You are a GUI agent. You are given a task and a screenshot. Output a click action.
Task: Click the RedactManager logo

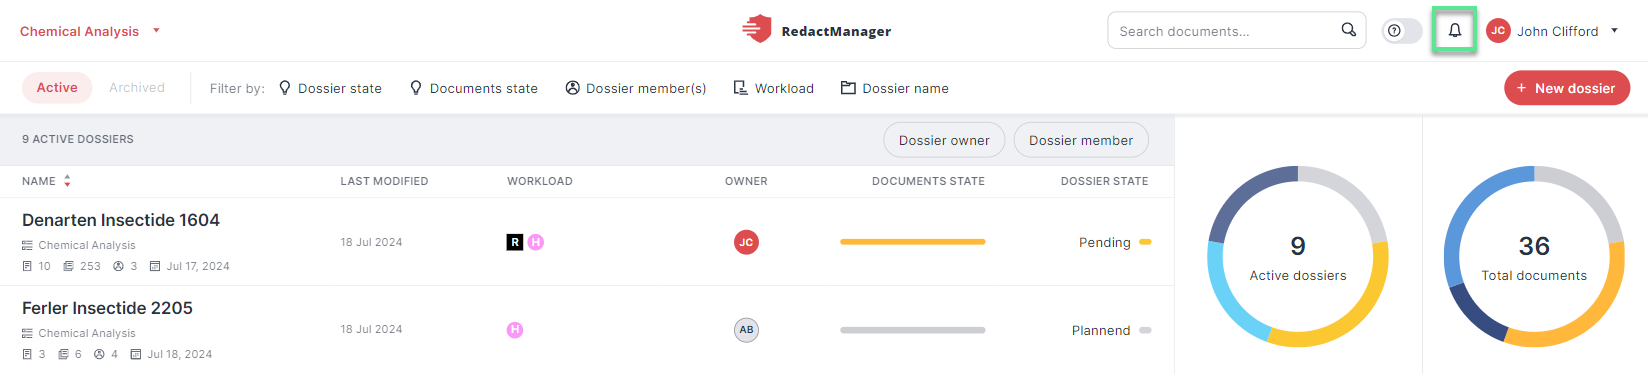816,30
